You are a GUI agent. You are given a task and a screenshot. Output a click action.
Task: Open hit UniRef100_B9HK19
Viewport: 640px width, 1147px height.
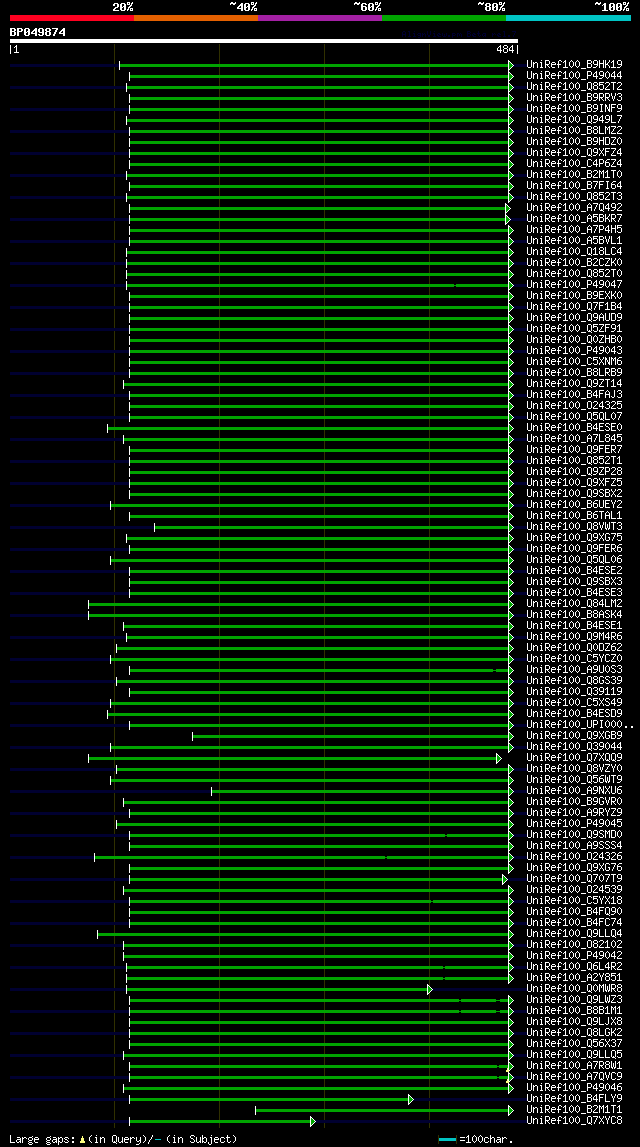(x=574, y=64)
